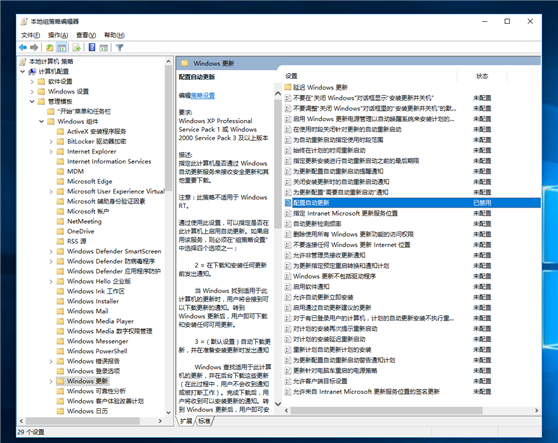Click the 计算机配置 computer icon in tree
The height and width of the screenshot is (443, 558).
coord(32,72)
